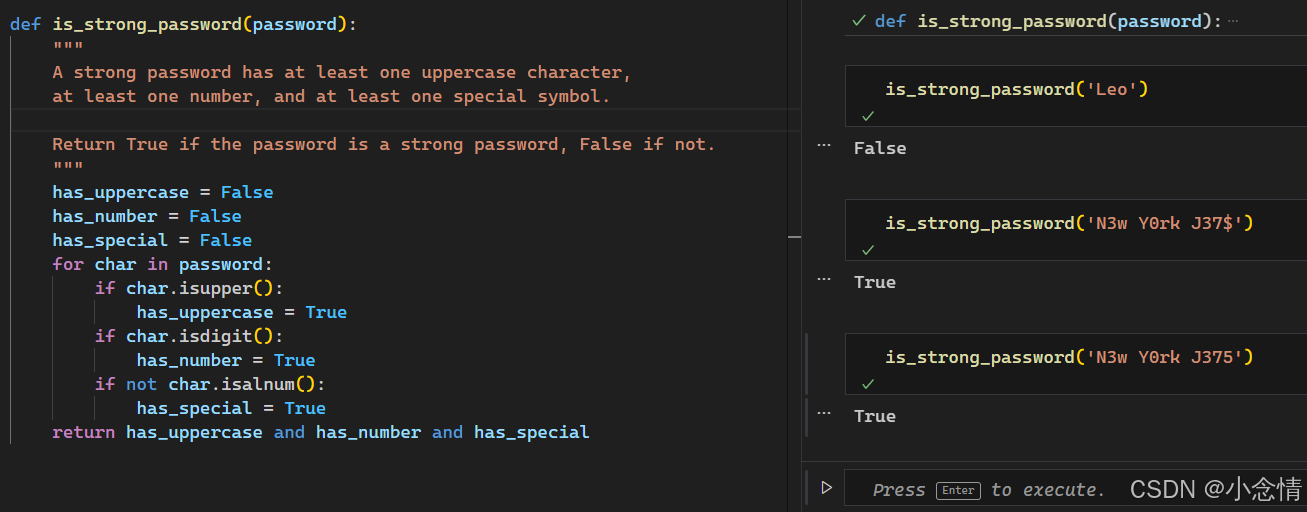Click the return statement at the function's end
1307x512 pixels.
[x=321, y=432]
